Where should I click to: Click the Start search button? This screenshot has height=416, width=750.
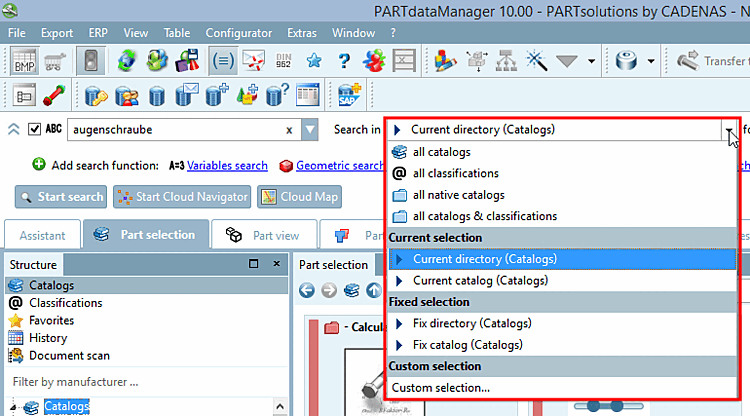[x=61, y=197]
